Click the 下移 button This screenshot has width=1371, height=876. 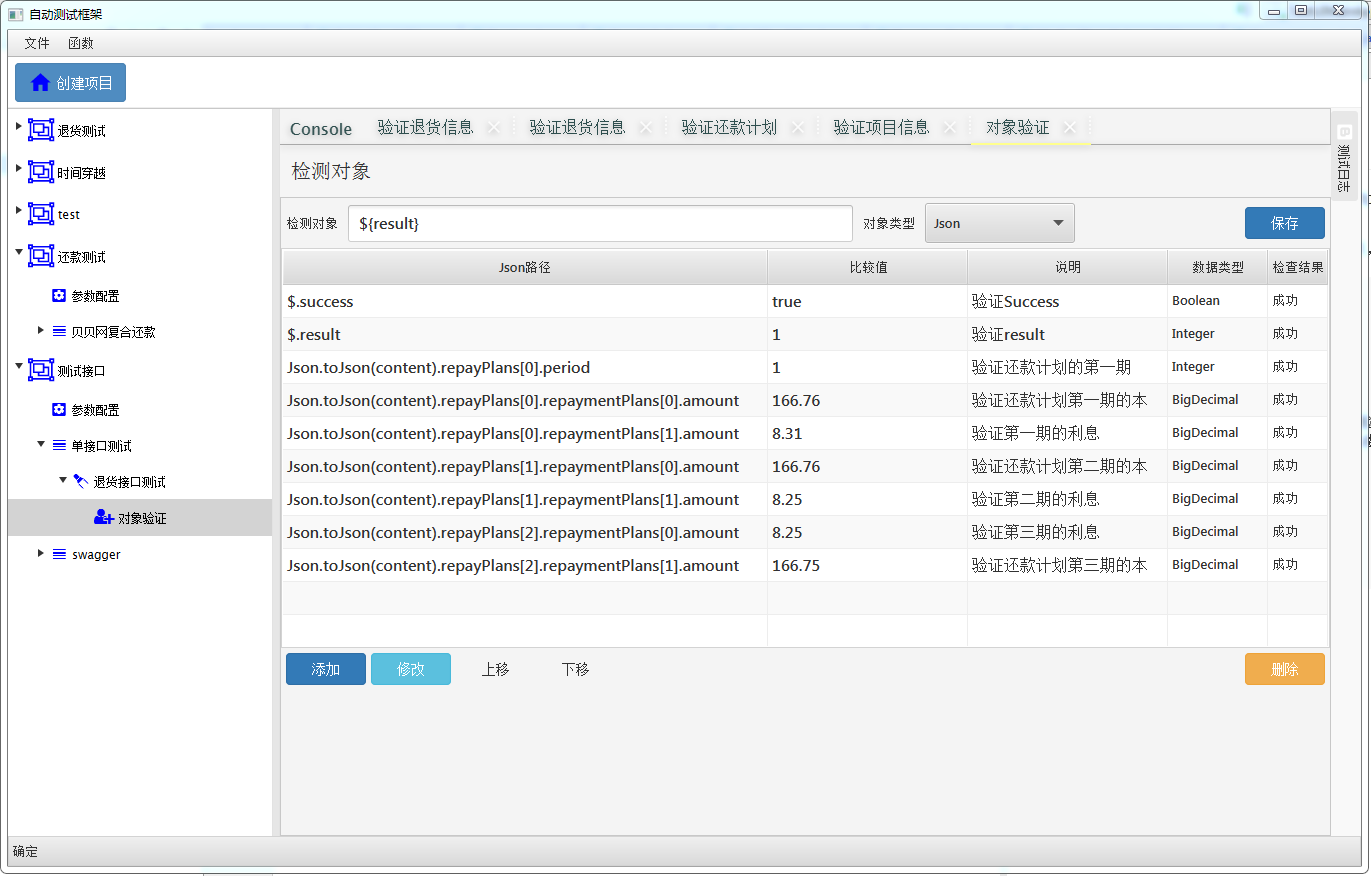point(576,669)
